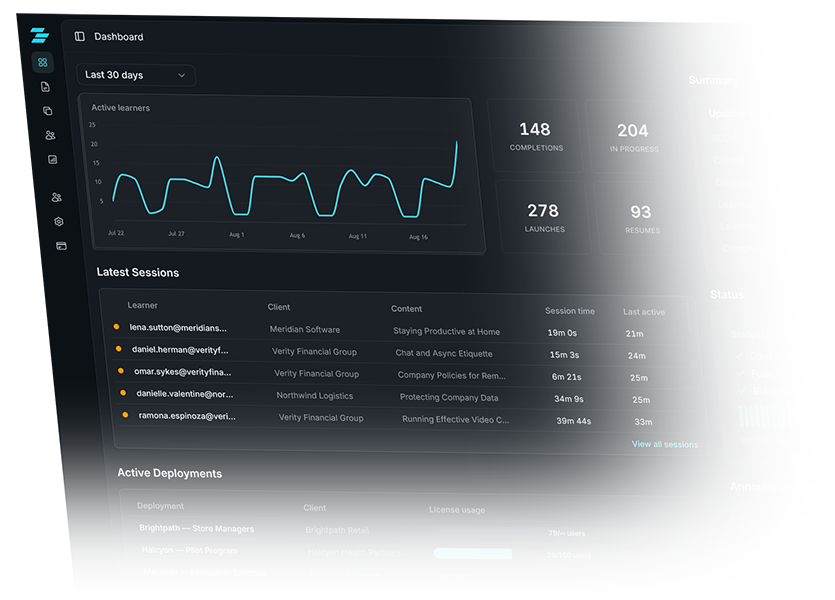This screenshot has width=835, height=600.
Task: Click the Last active column header
Action: (x=644, y=311)
